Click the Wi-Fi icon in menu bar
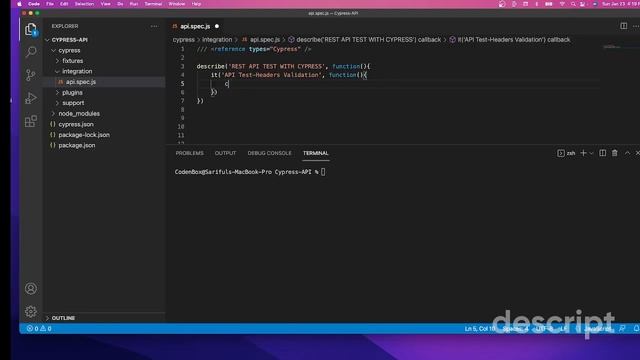The height and width of the screenshot is (360, 640). point(562,4)
